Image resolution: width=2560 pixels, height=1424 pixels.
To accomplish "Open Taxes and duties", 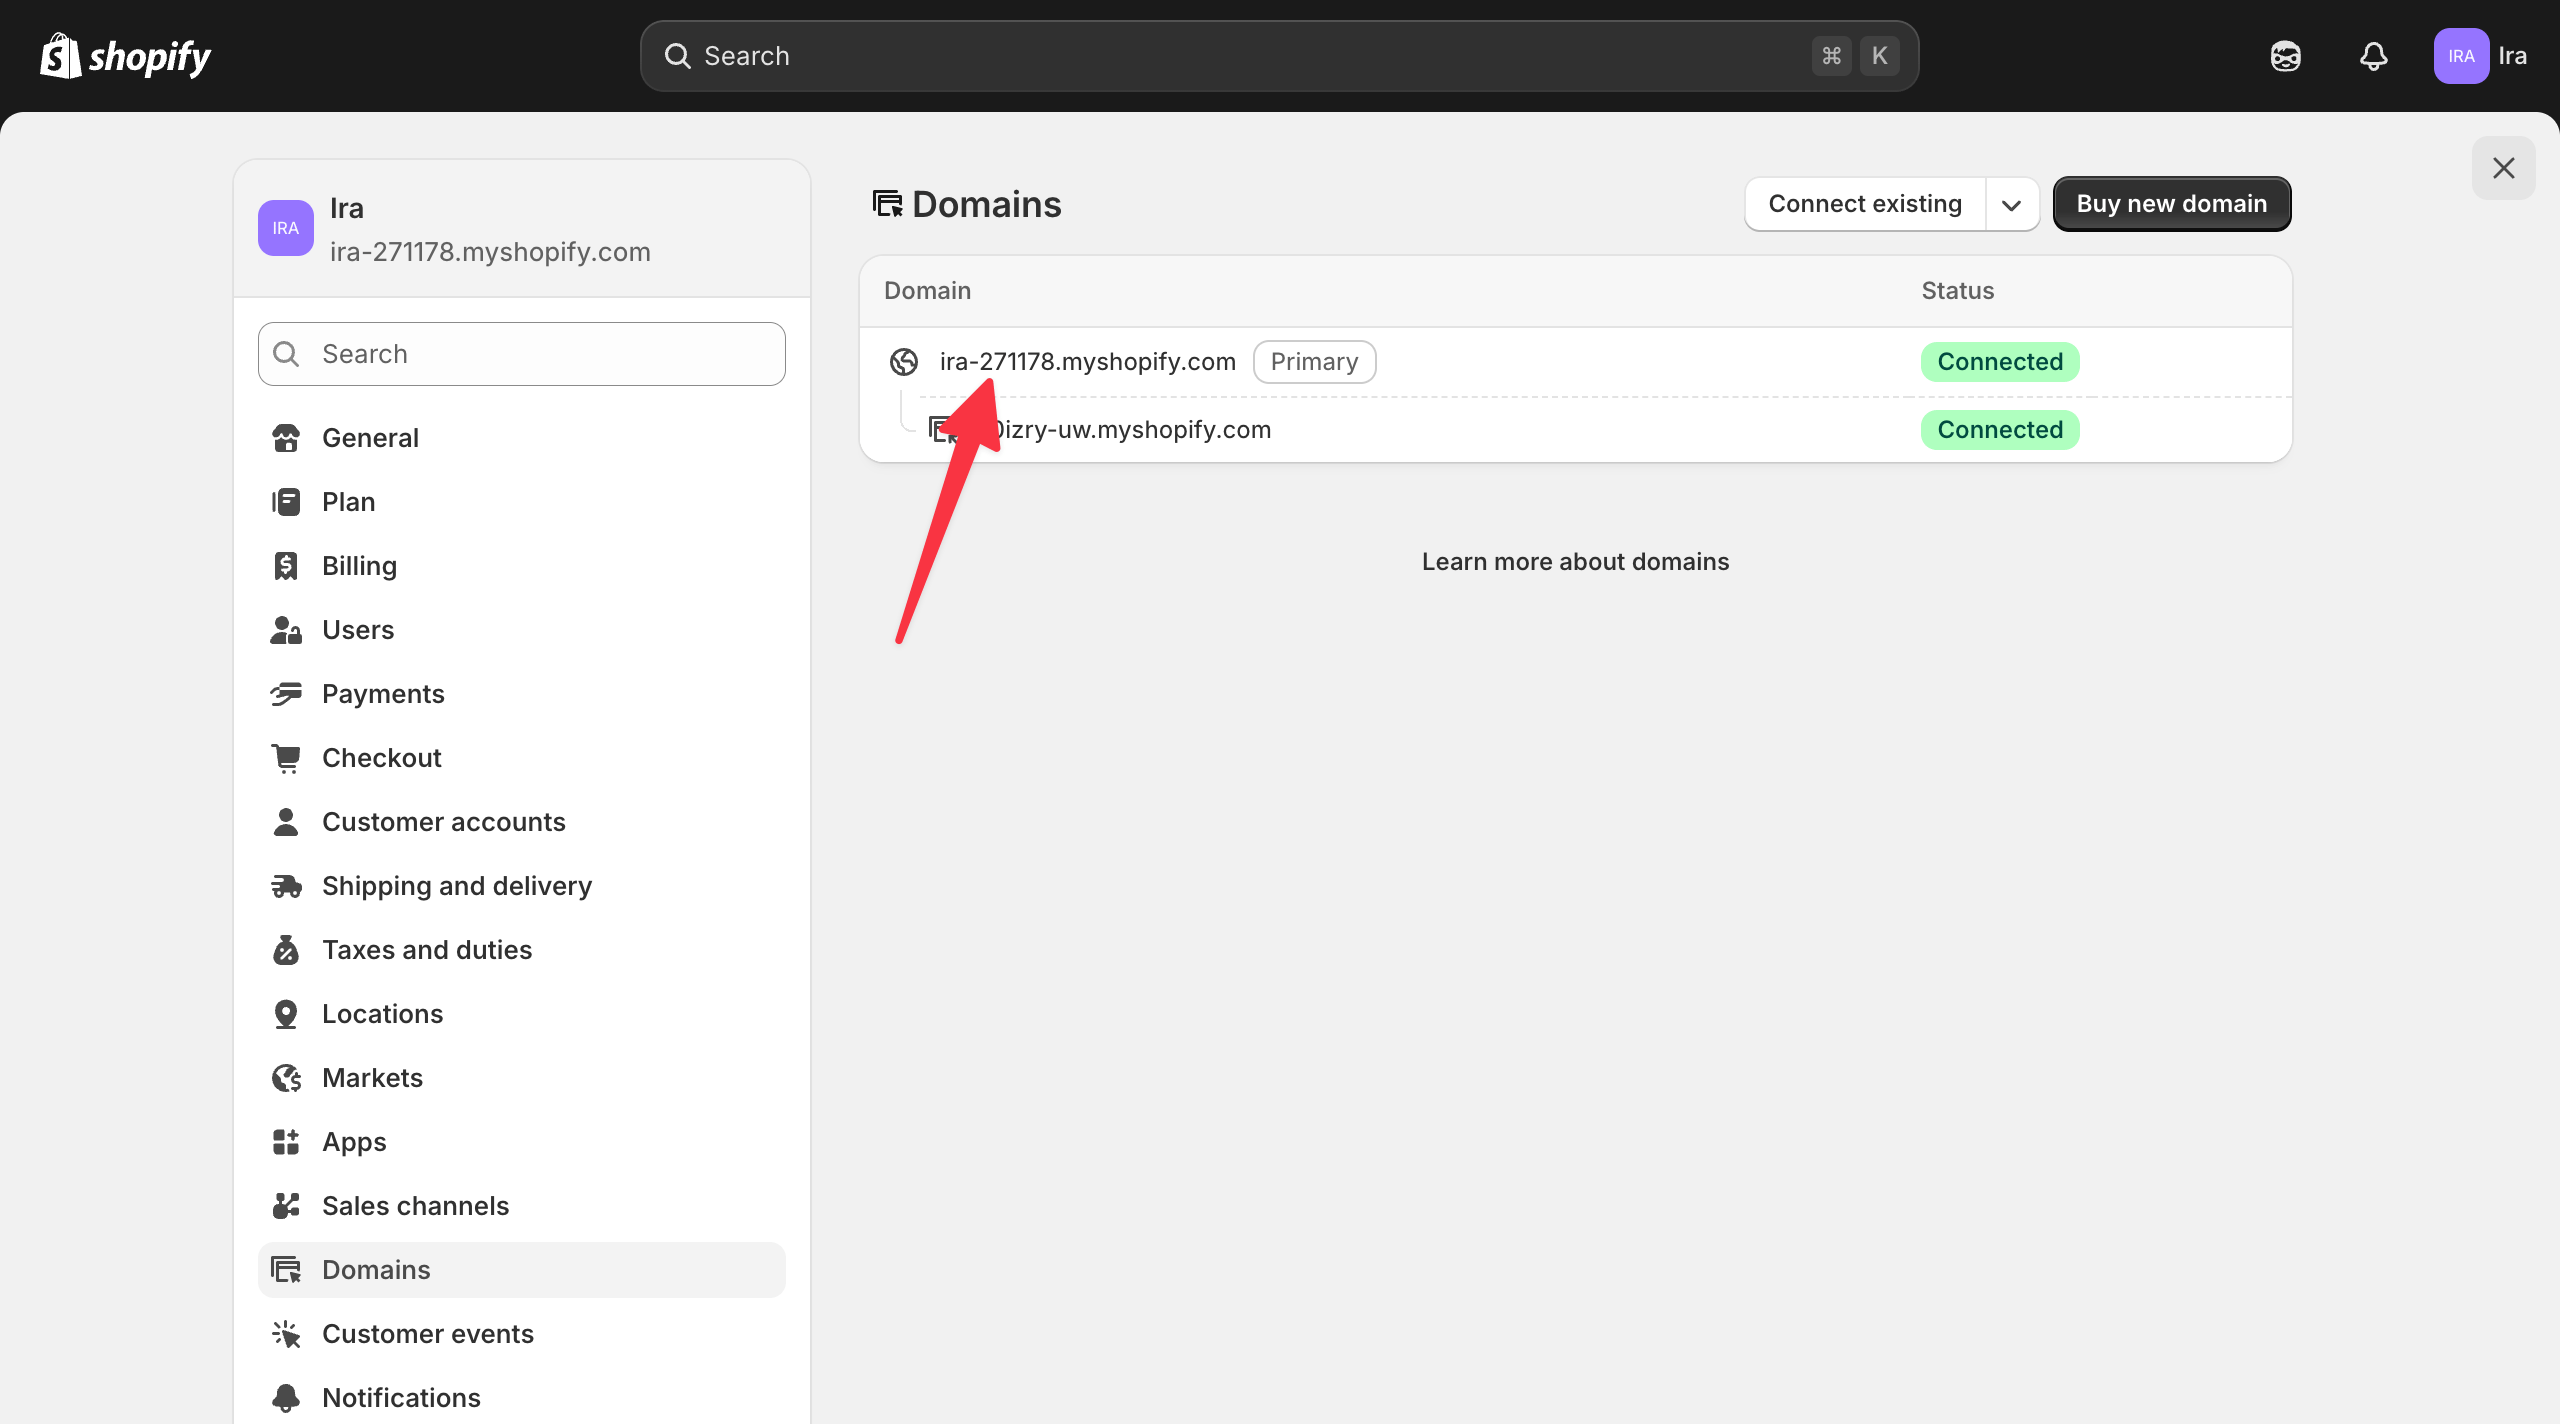I will [x=522, y=950].
